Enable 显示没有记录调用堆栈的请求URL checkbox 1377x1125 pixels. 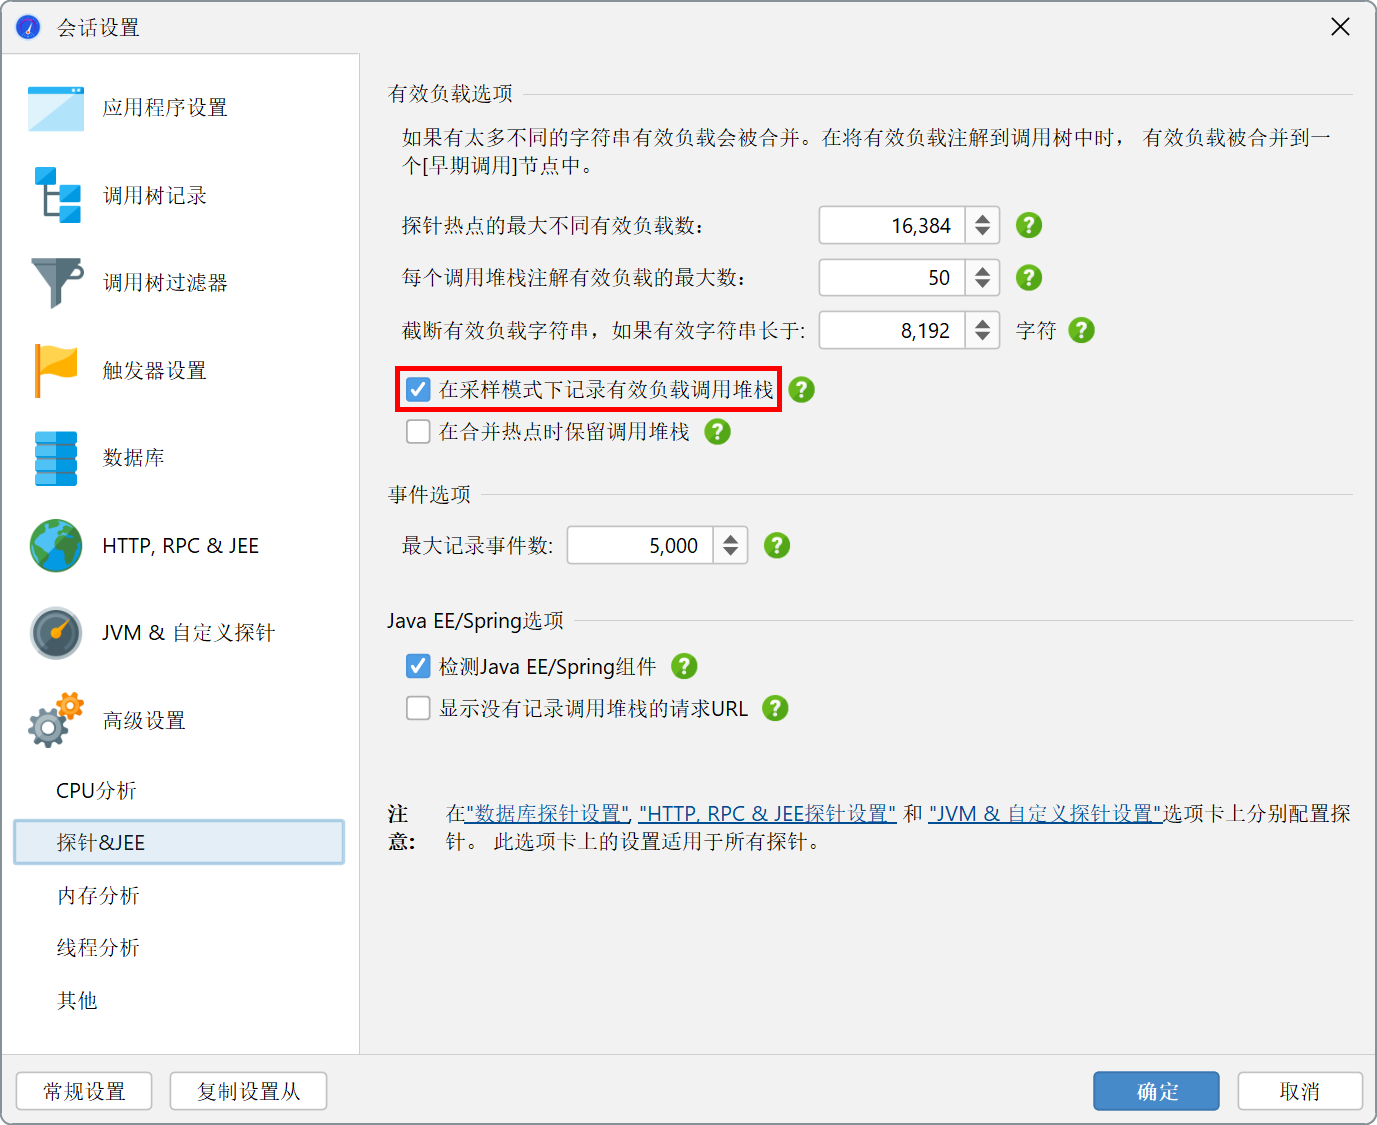pos(419,708)
